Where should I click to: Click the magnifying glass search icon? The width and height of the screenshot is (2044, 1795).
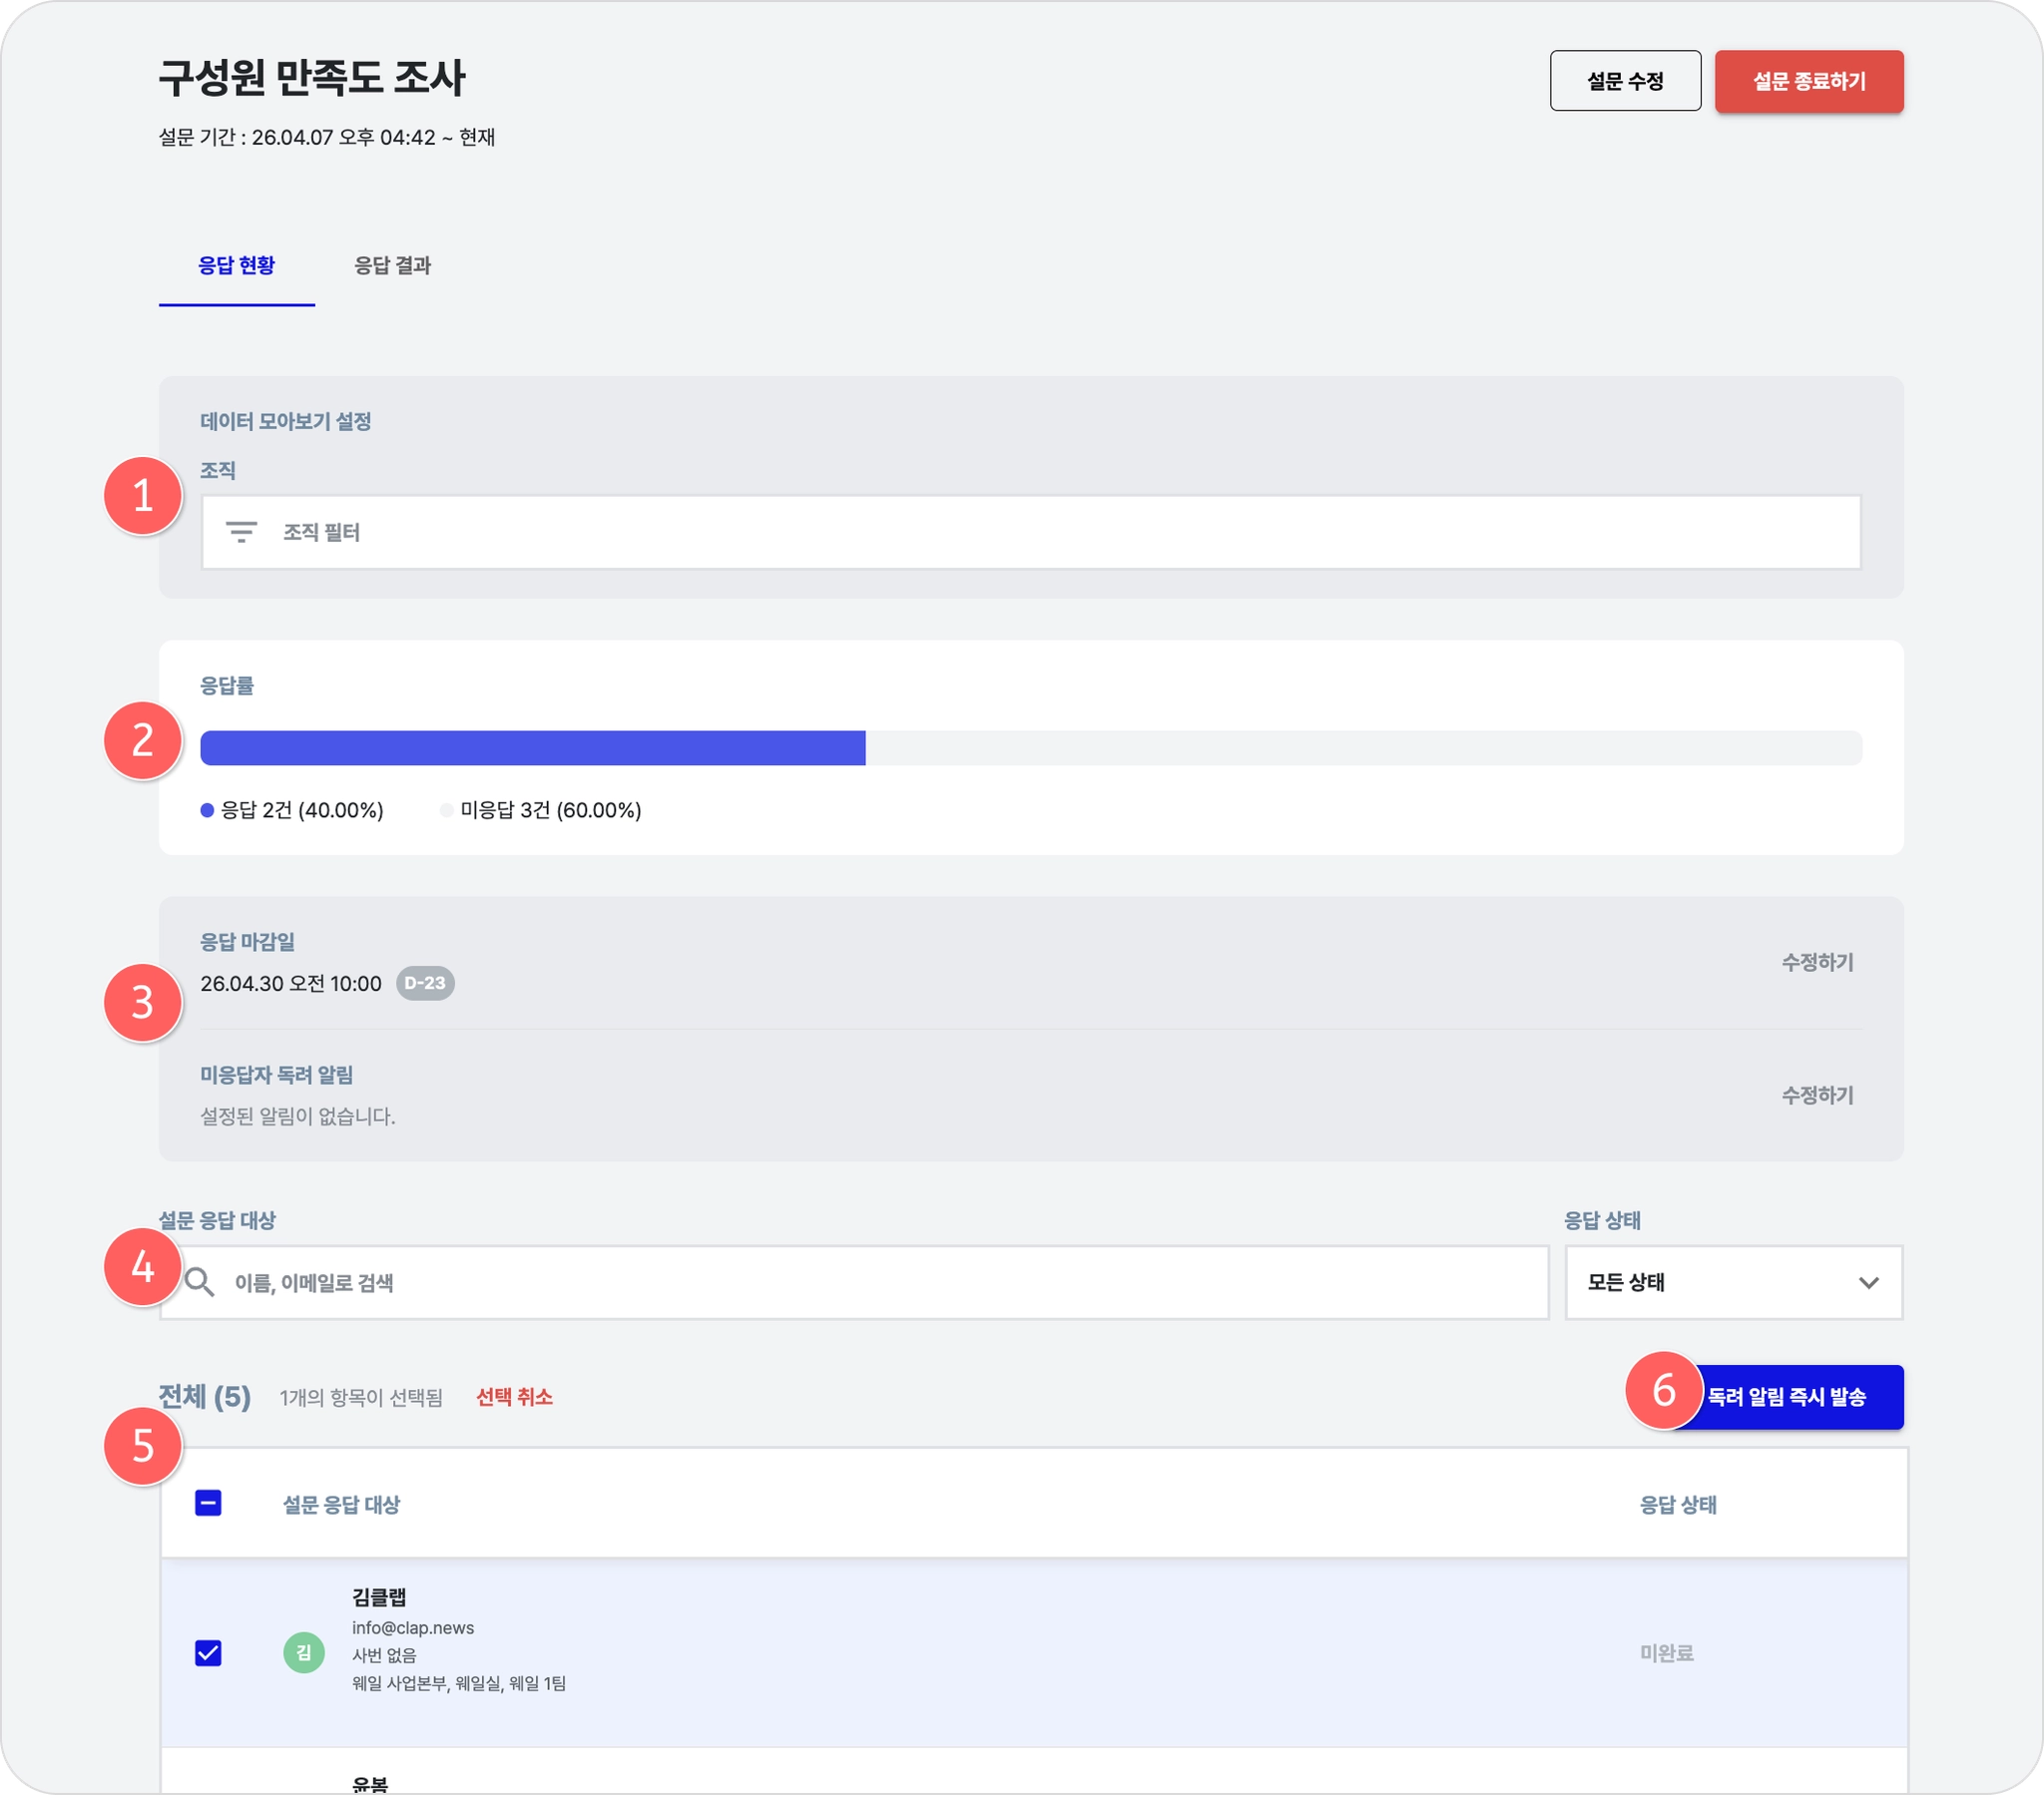pyautogui.click(x=199, y=1282)
